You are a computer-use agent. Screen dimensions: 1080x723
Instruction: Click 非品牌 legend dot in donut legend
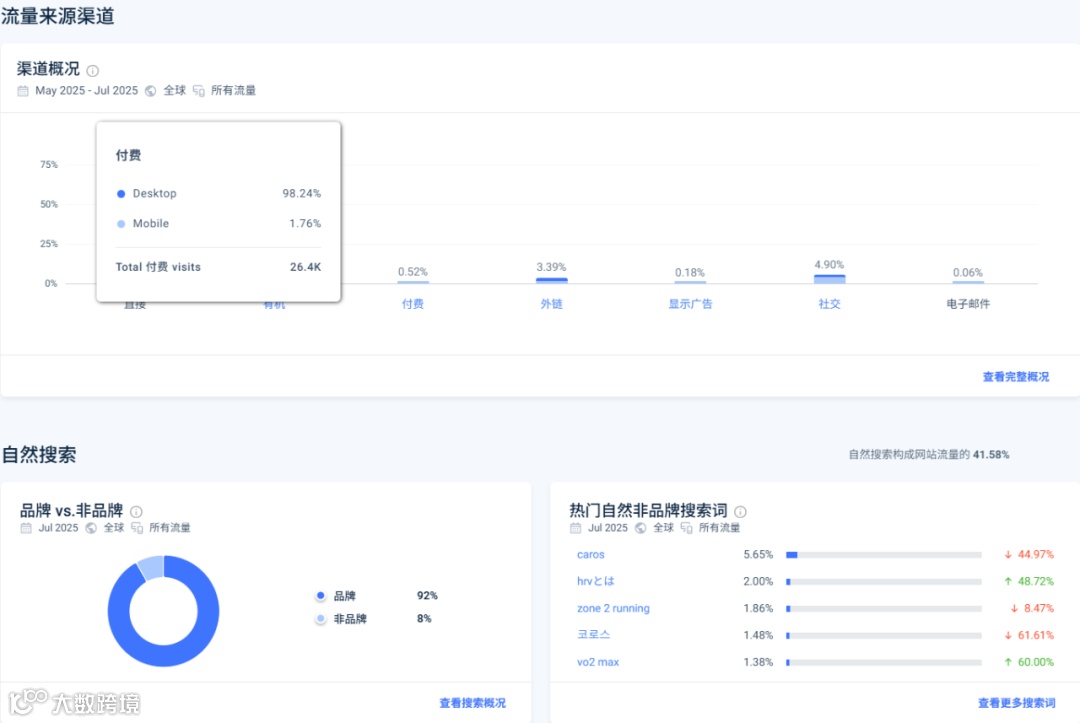coord(320,619)
